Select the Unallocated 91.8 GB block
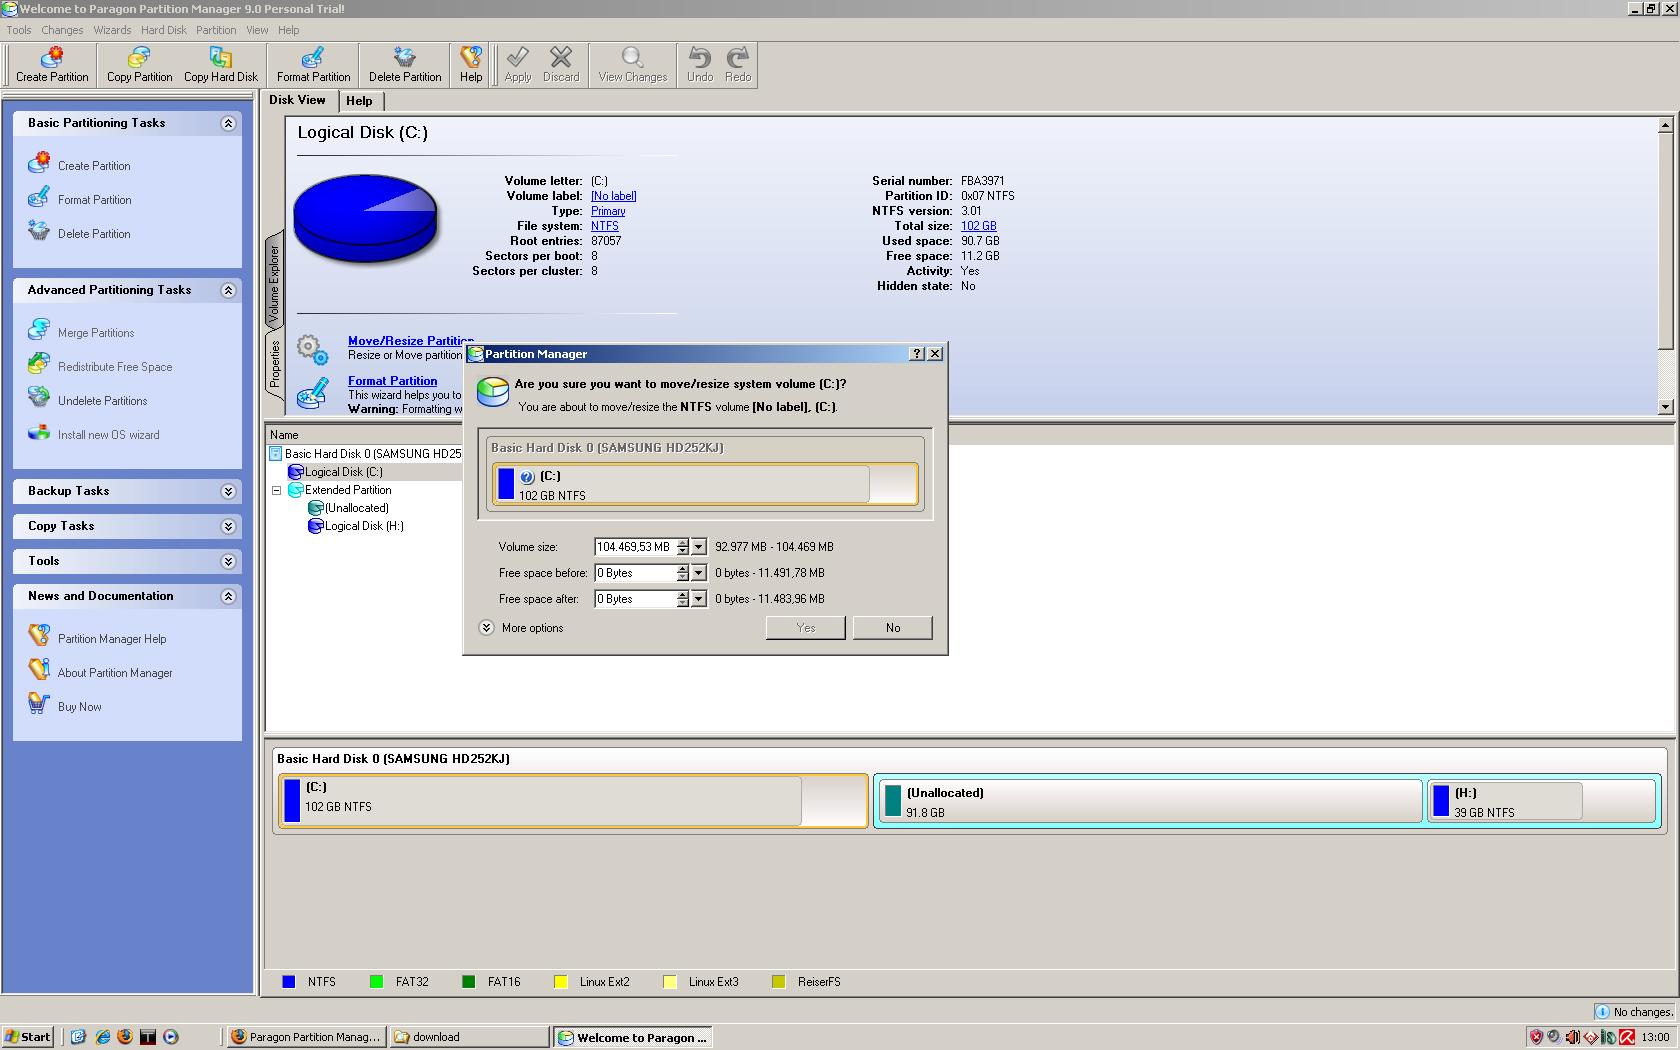This screenshot has width=1680, height=1050. click(1150, 801)
